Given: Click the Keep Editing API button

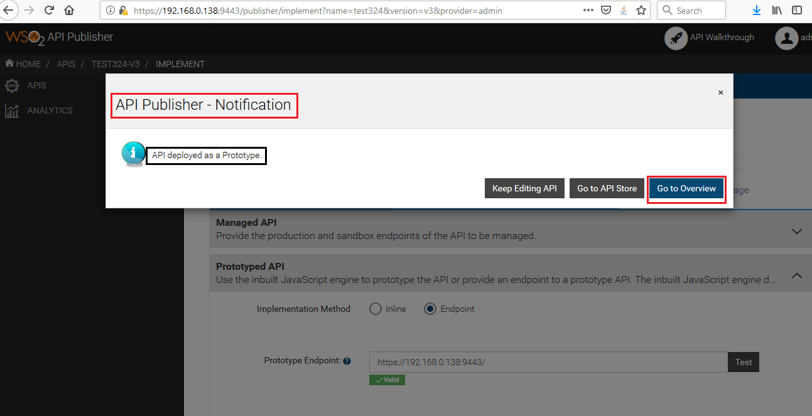Looking at the screenshot, I should point(525,189).
